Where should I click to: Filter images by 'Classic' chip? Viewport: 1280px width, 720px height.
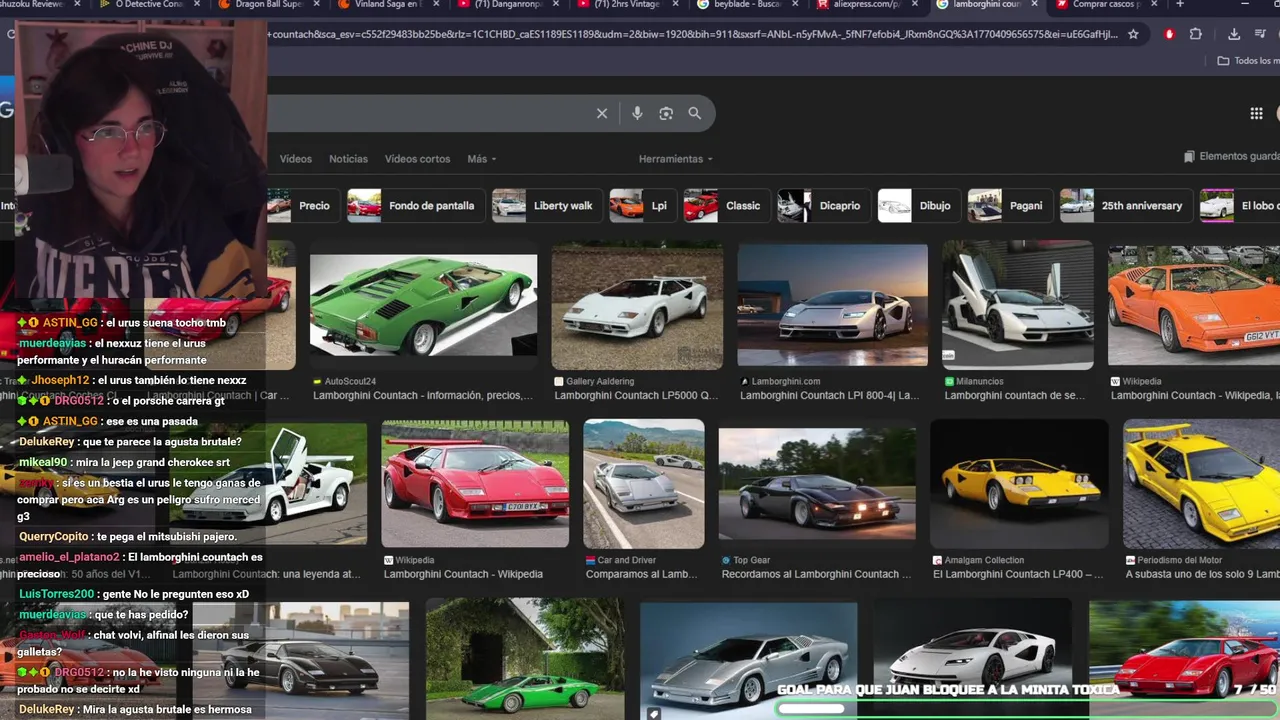point(728,206)
